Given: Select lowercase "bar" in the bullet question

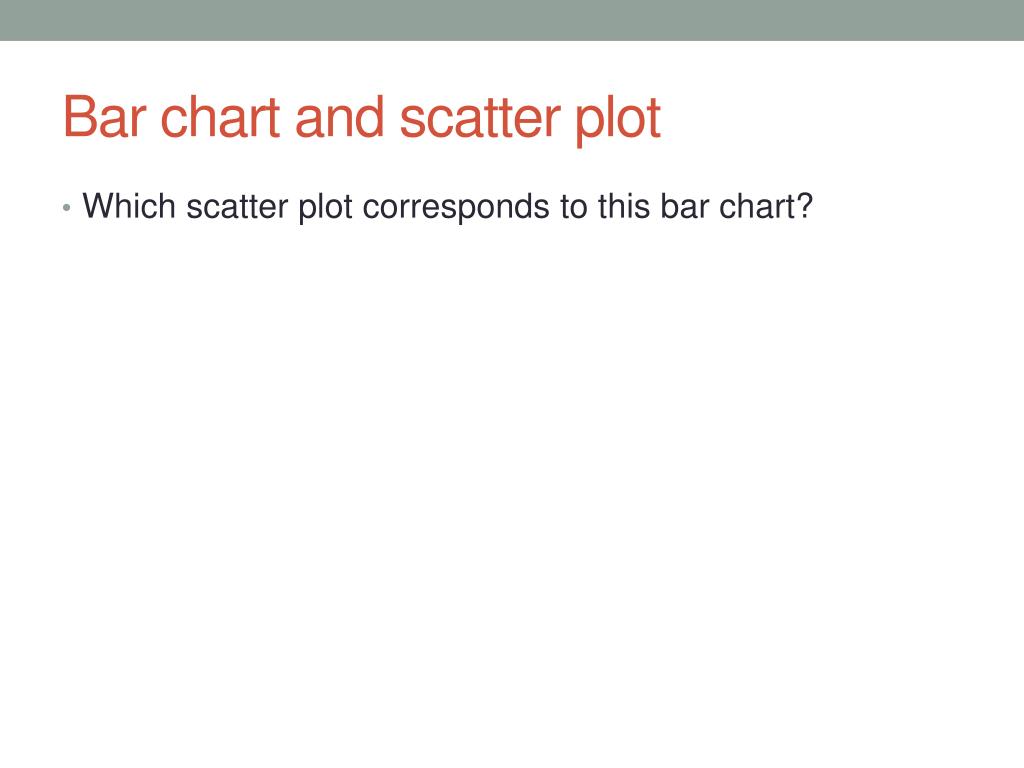Looking at the screenshot, I should (x=683, y=207).
